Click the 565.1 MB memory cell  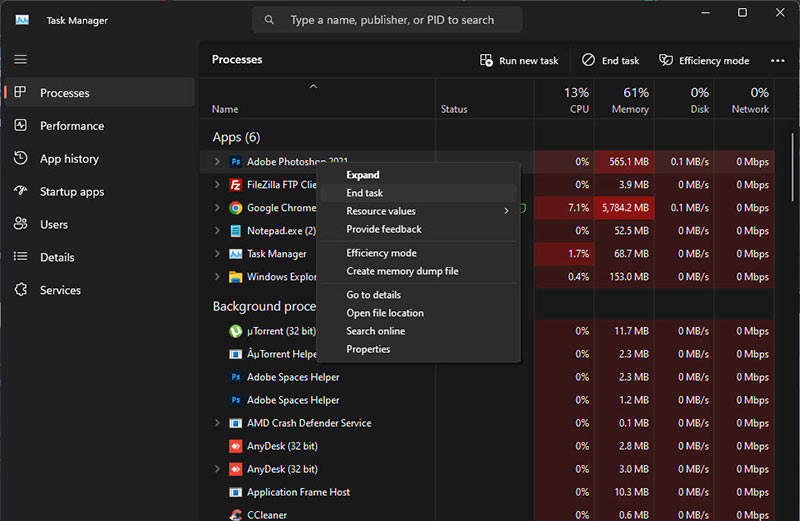coord(624,162)
